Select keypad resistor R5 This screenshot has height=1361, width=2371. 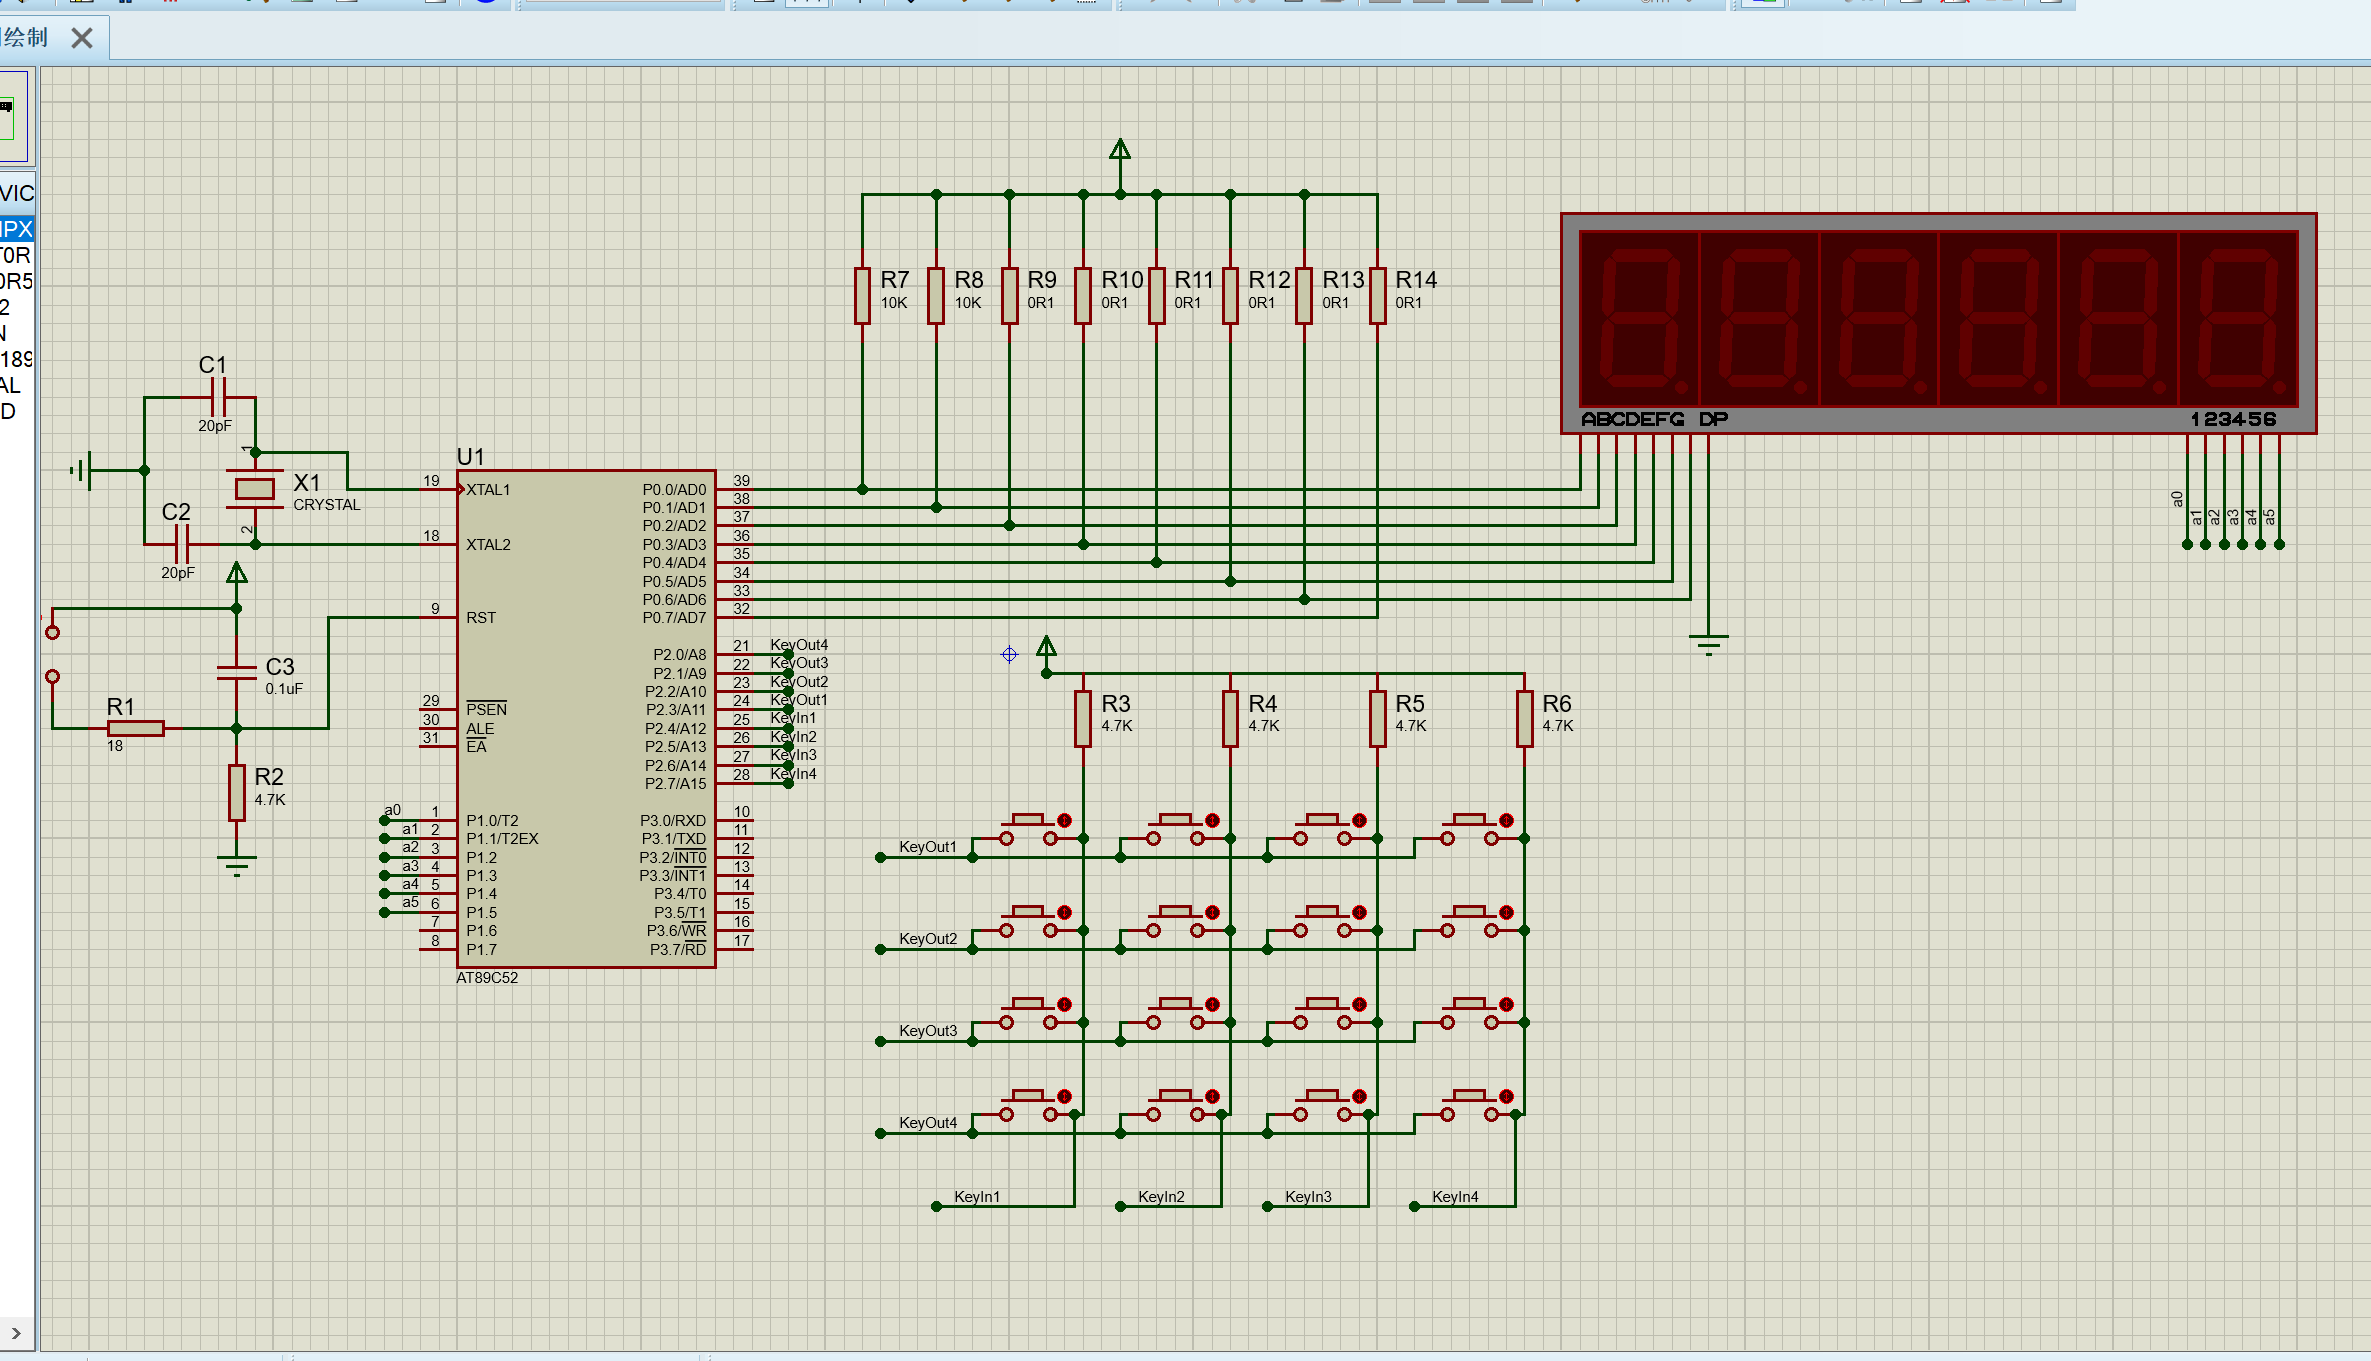(1378, 719)
